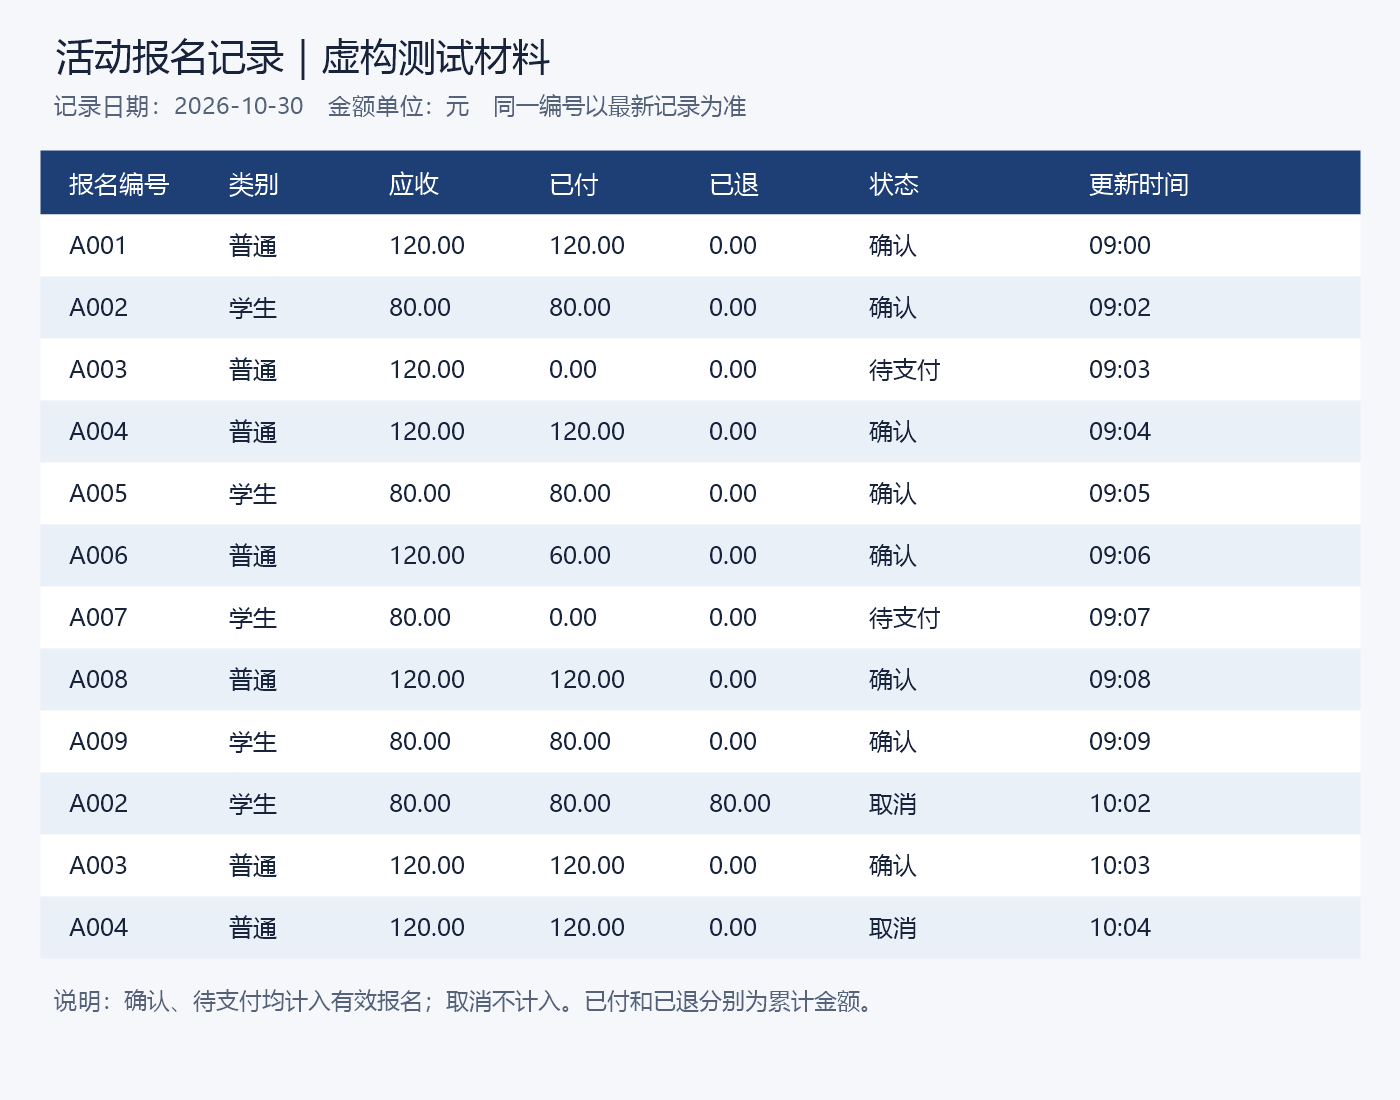Click the 取消 status at 10:04
The height and width of the screenshot is (1100, 1400).
click(893, 928)
